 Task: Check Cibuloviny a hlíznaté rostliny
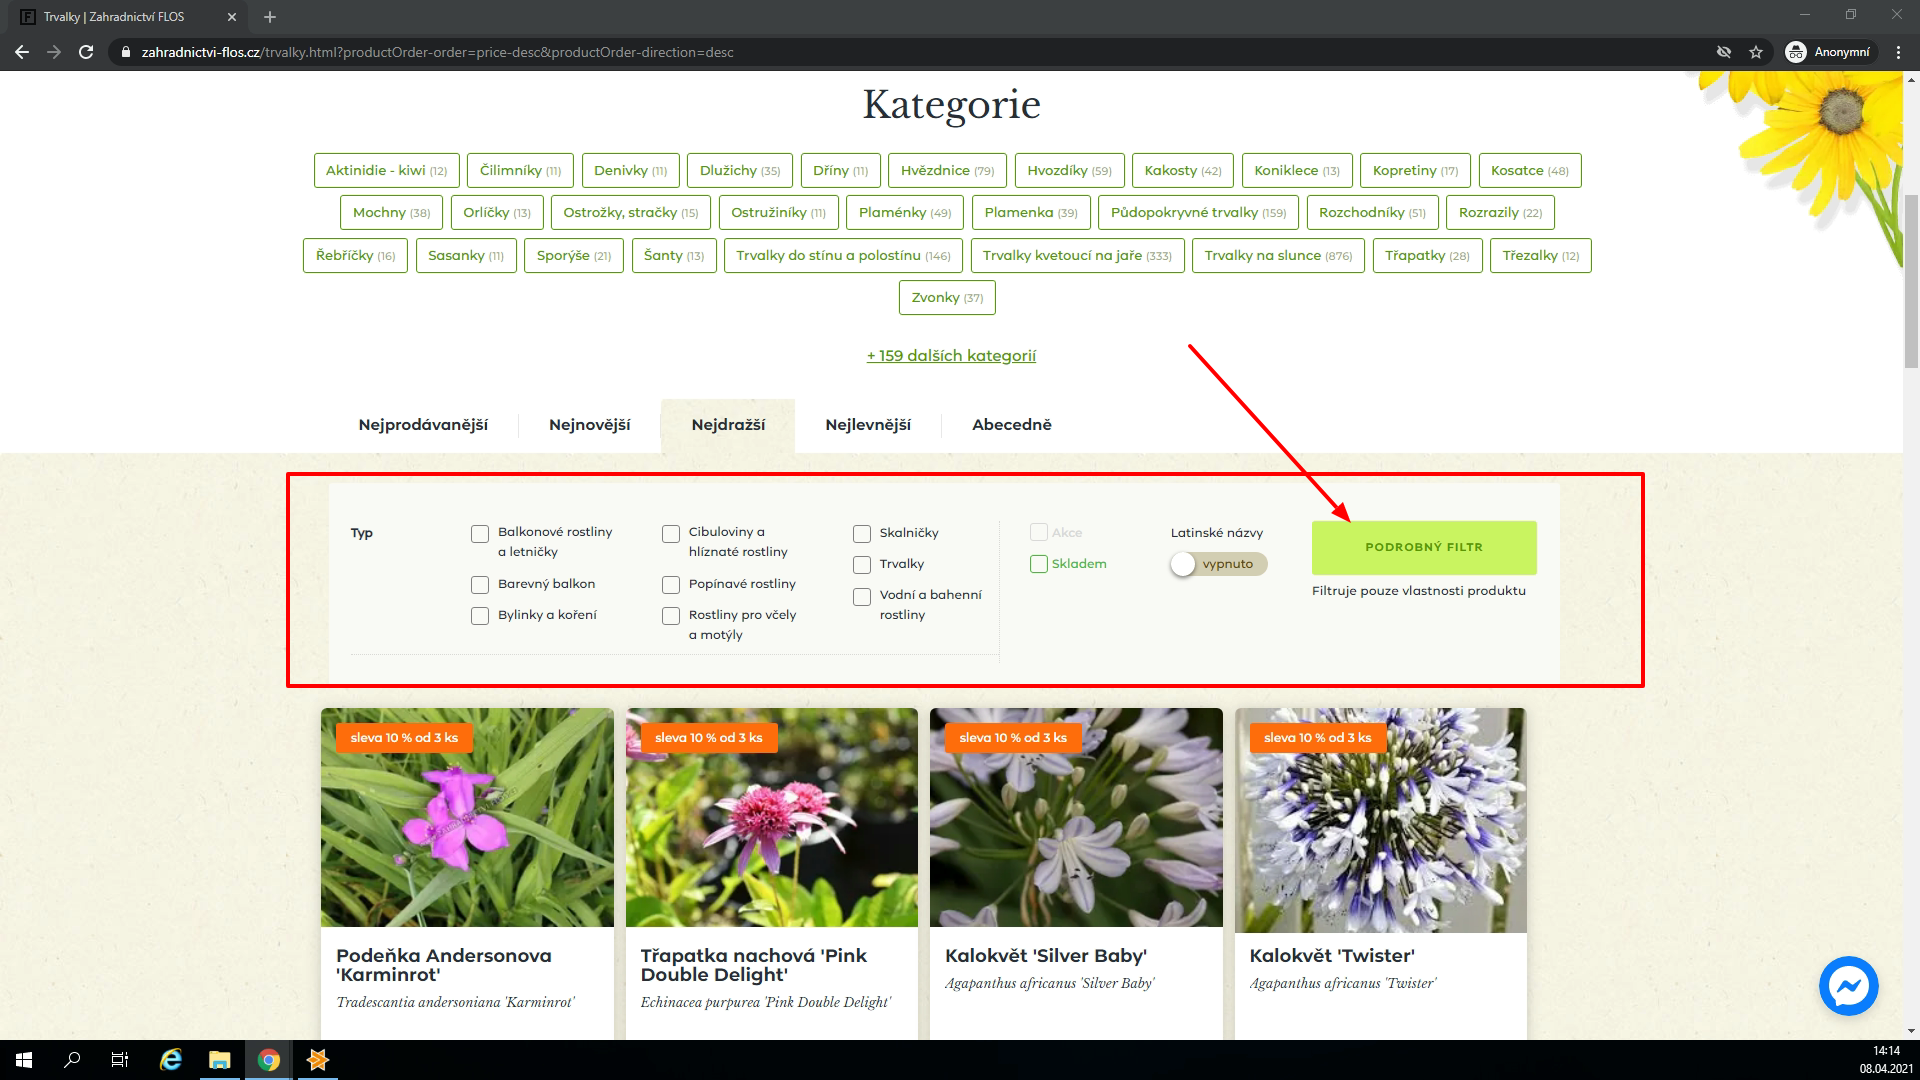pos(671,534)
